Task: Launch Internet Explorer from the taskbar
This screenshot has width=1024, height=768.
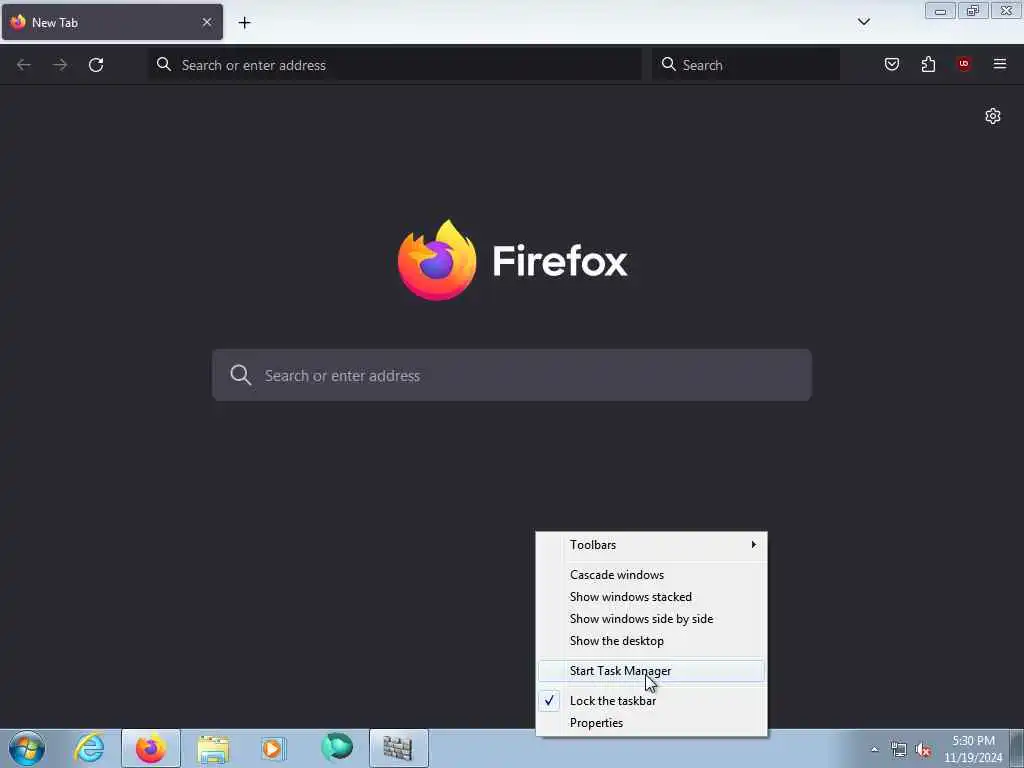Action: pos(89,748)
